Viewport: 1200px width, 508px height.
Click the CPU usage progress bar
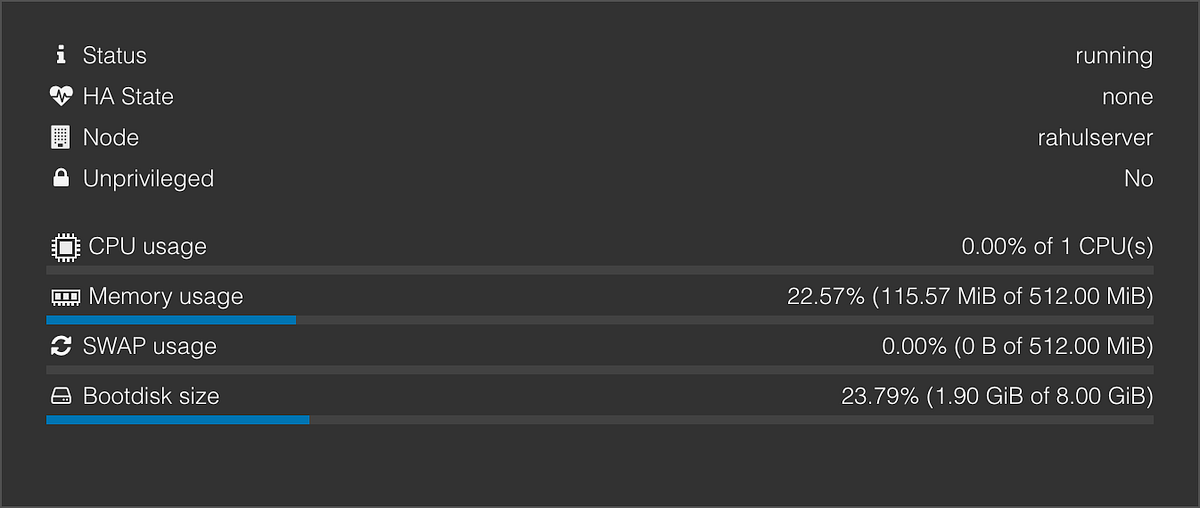coord(600,270)
